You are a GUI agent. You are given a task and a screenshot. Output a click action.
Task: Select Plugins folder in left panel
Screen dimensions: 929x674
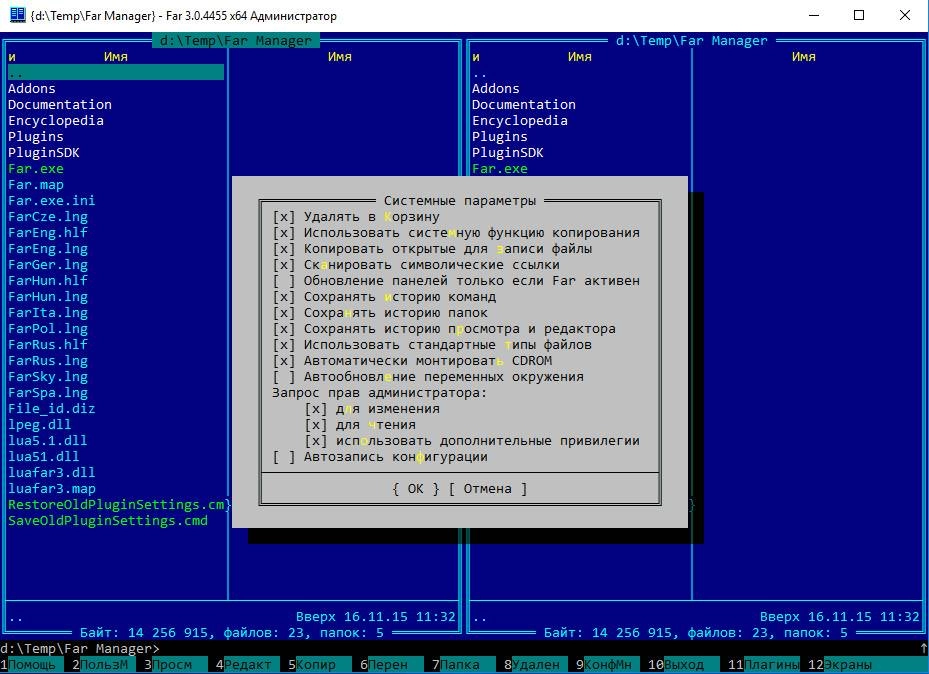click(36, 137)
